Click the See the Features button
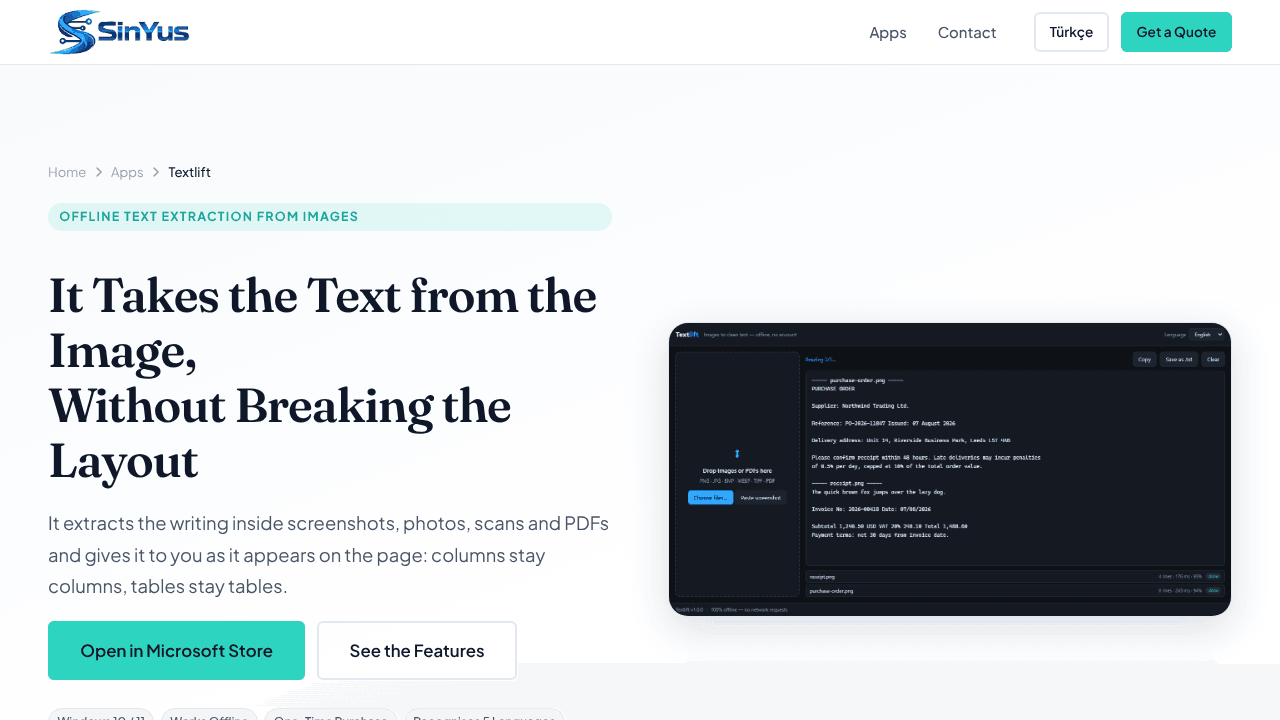The image size is (1280, 720). tap(417, 651)
